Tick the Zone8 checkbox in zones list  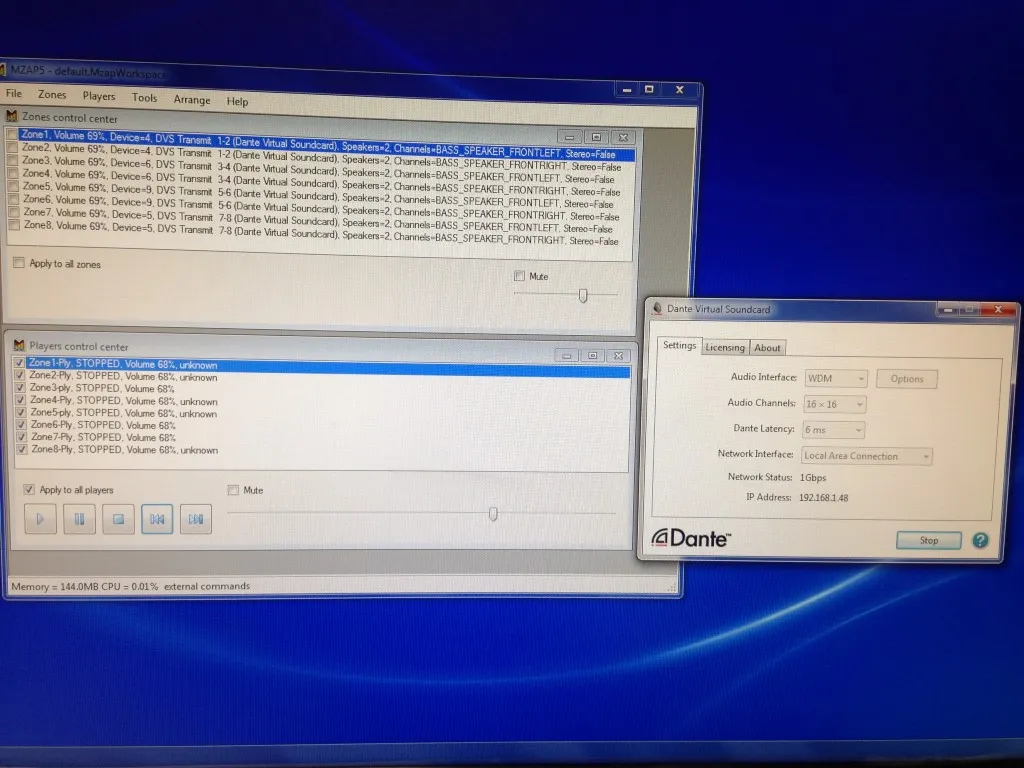(x=14, y=225)
